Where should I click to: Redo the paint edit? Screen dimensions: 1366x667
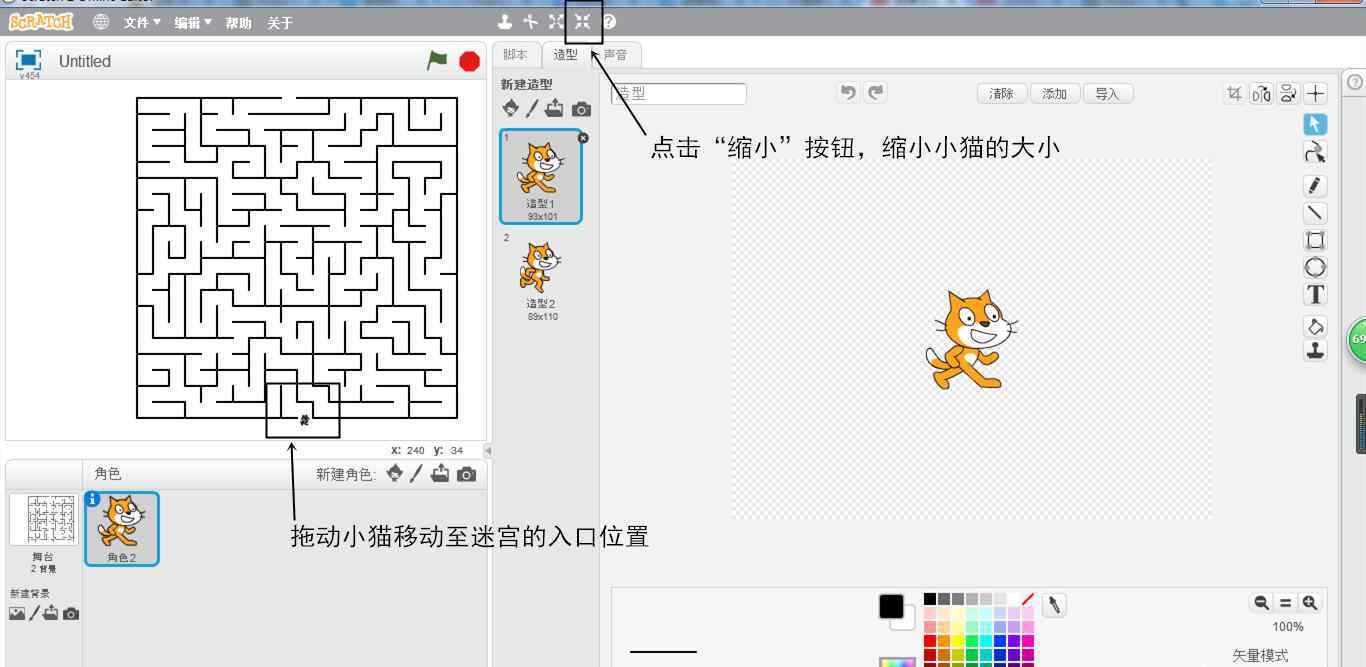[876, 93]
